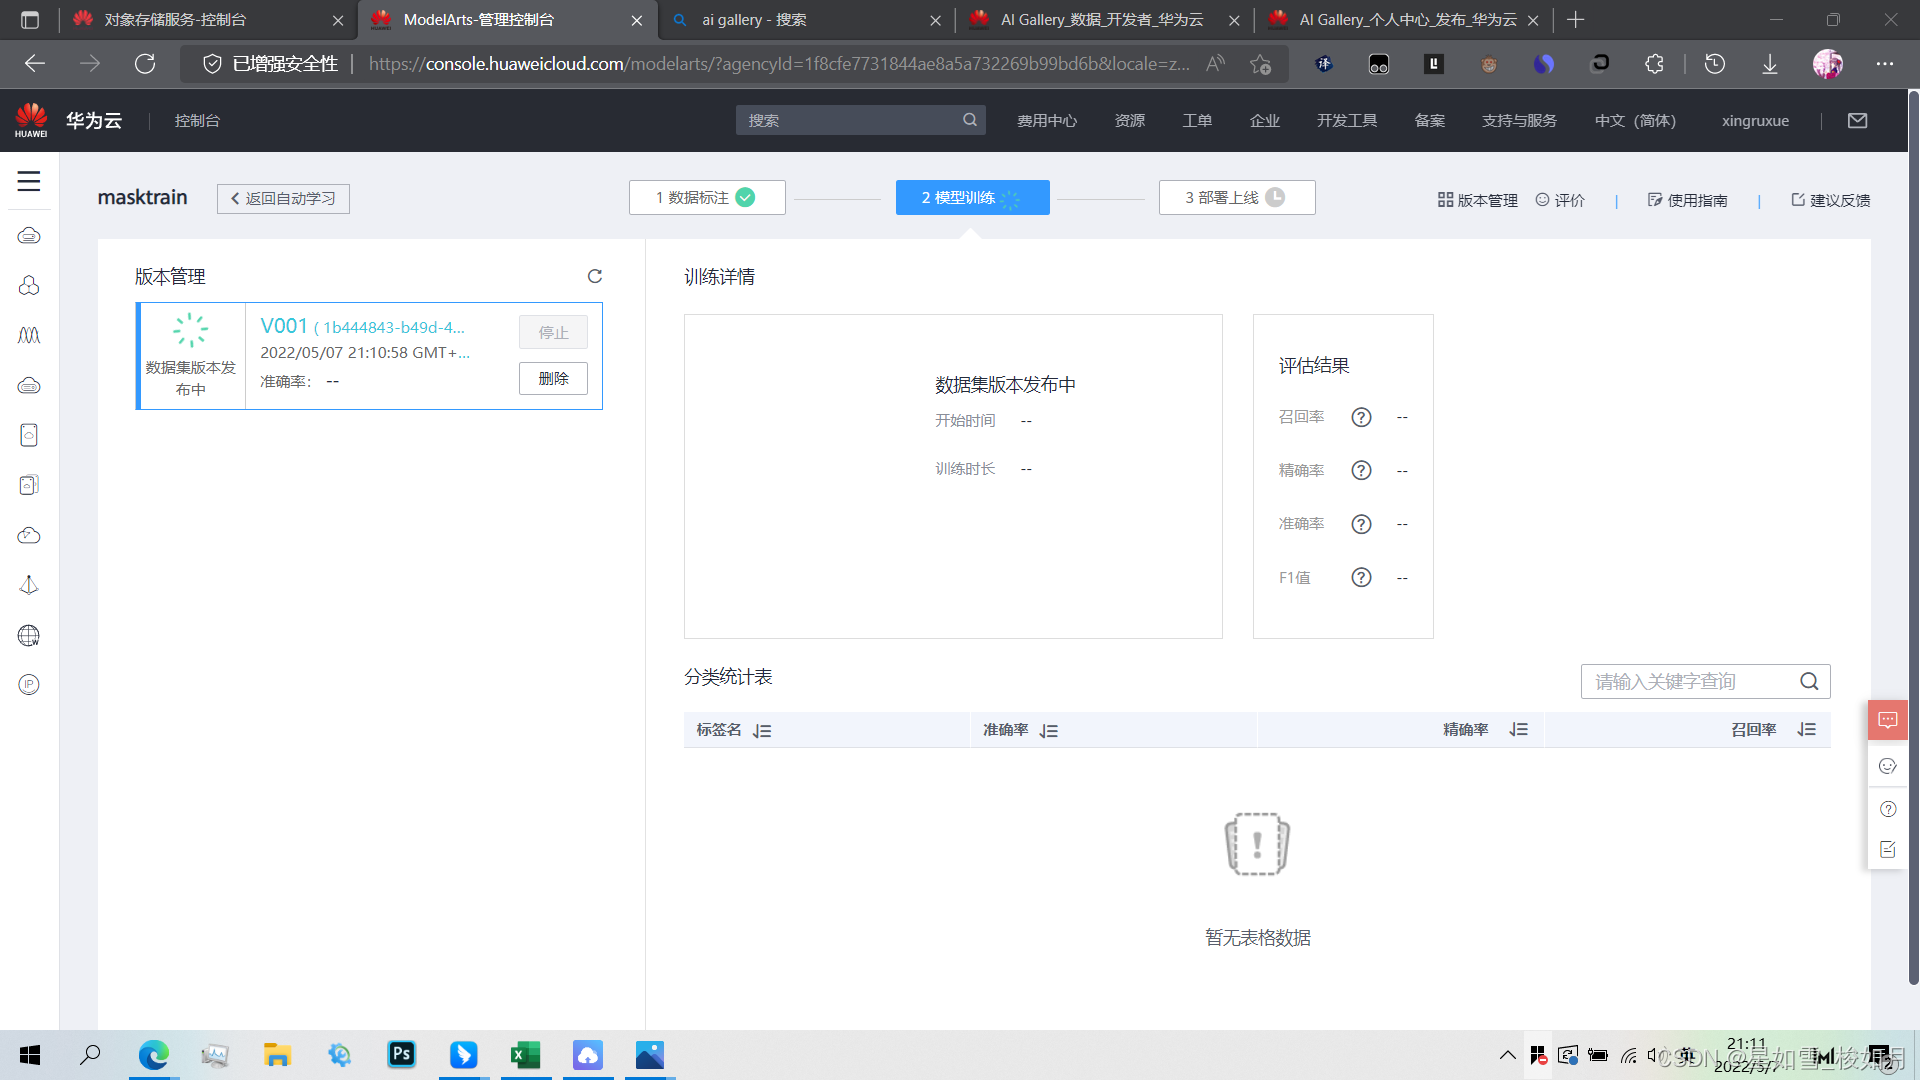Open a new browser tab
This screenshot has width=1920, height=1080.
(1576, 20)
